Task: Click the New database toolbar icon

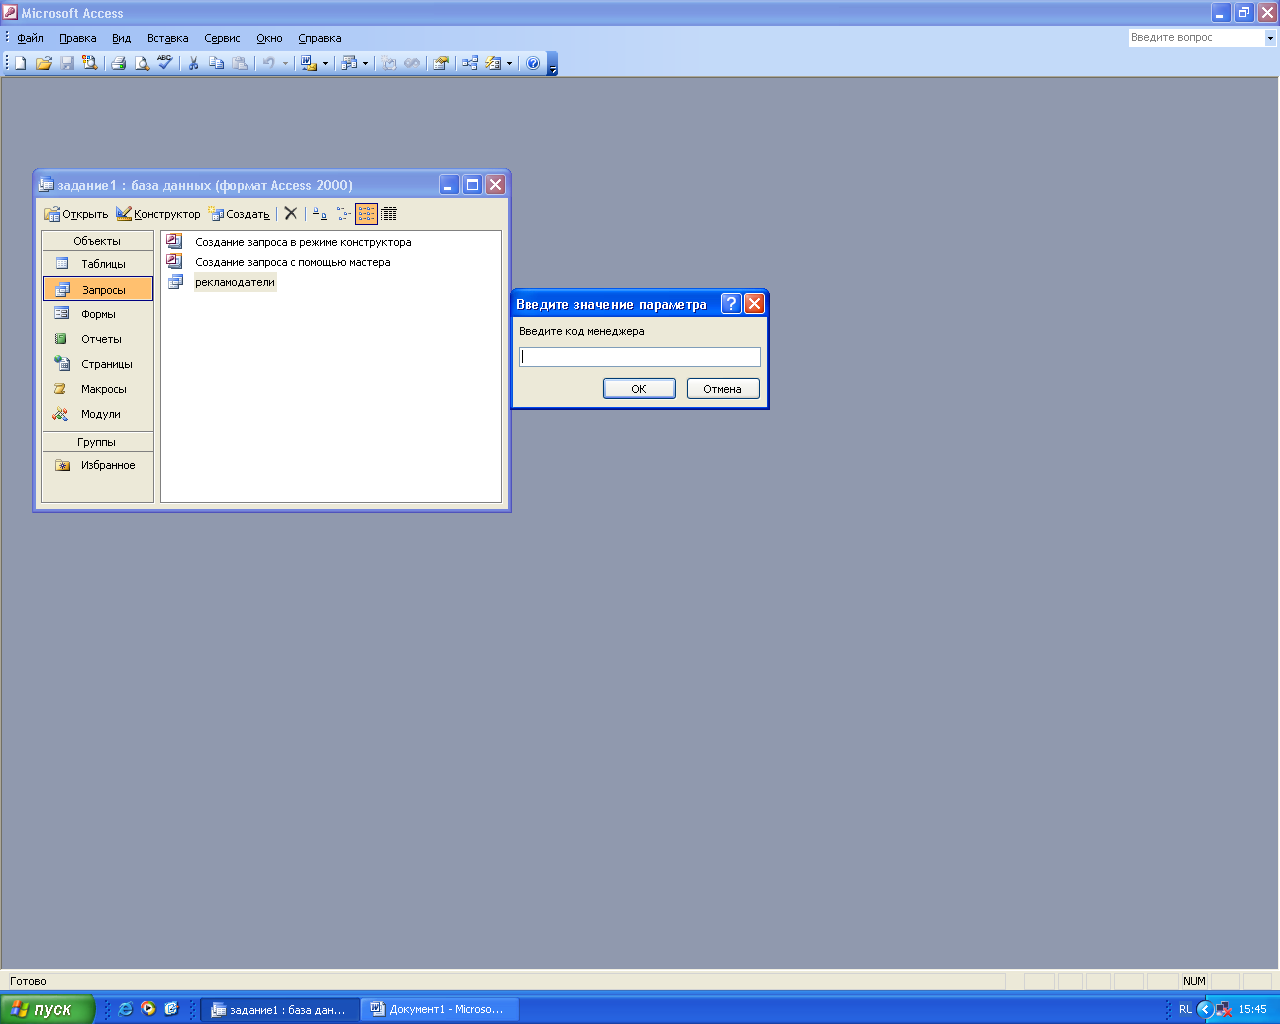Action: (x=20, y=63)
